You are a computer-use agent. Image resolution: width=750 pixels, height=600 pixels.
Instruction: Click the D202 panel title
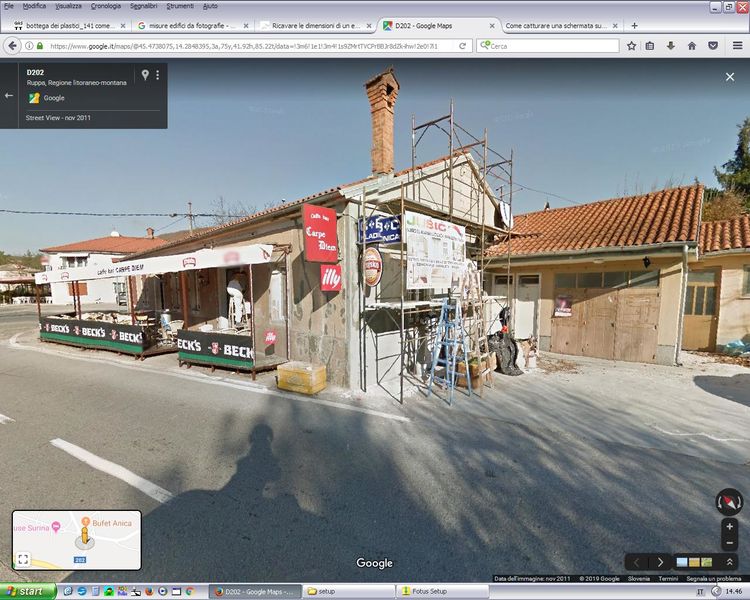pos(35,72)
